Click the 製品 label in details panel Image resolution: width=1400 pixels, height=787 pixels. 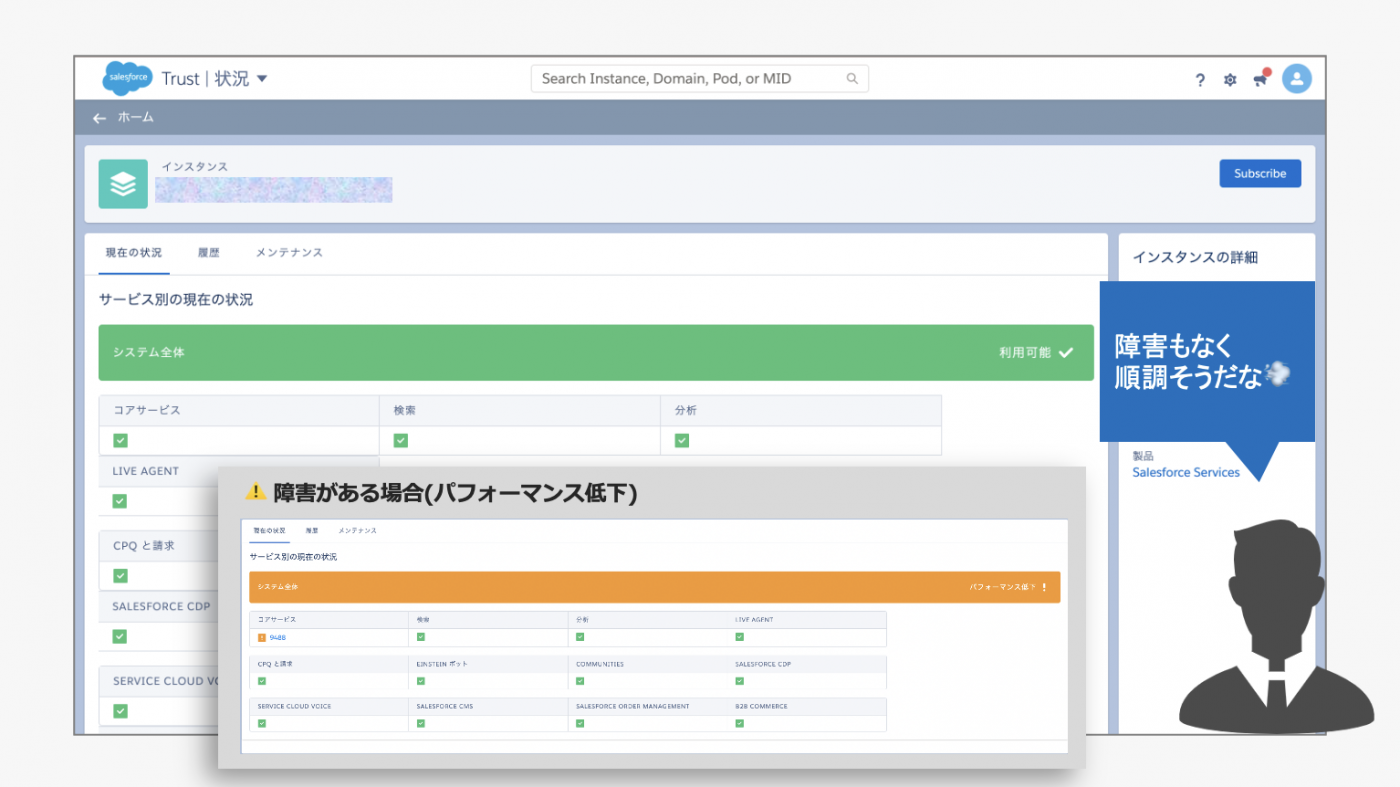pos(1143,455)
